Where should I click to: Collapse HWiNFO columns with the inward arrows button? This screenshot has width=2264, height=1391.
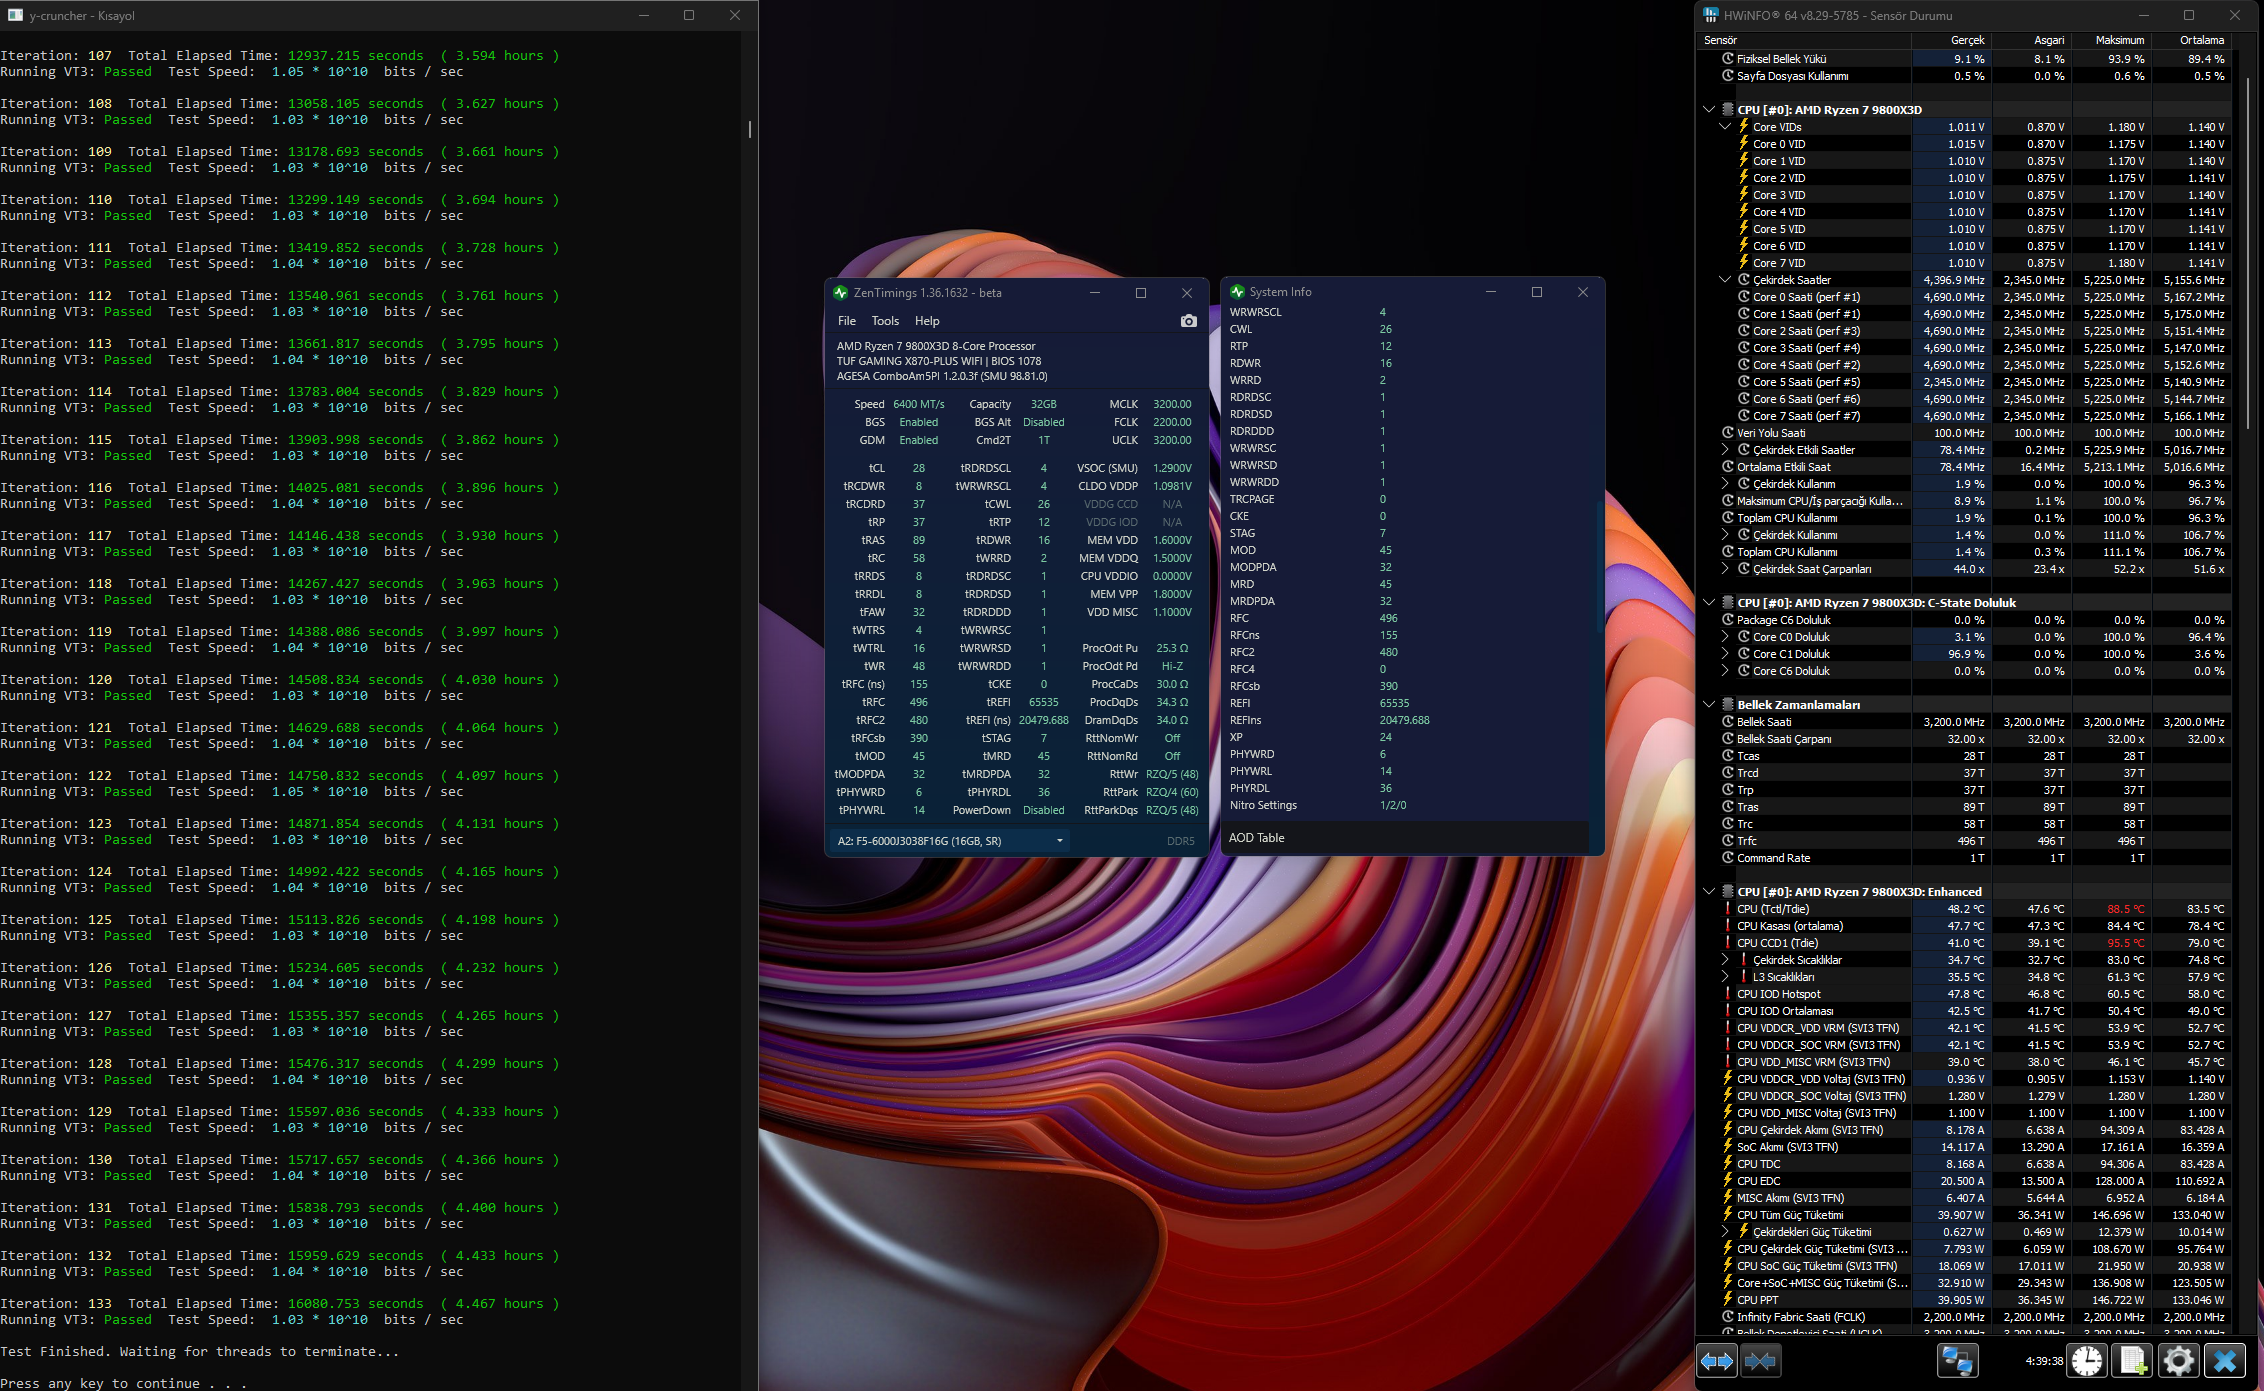[1760, 1361]
